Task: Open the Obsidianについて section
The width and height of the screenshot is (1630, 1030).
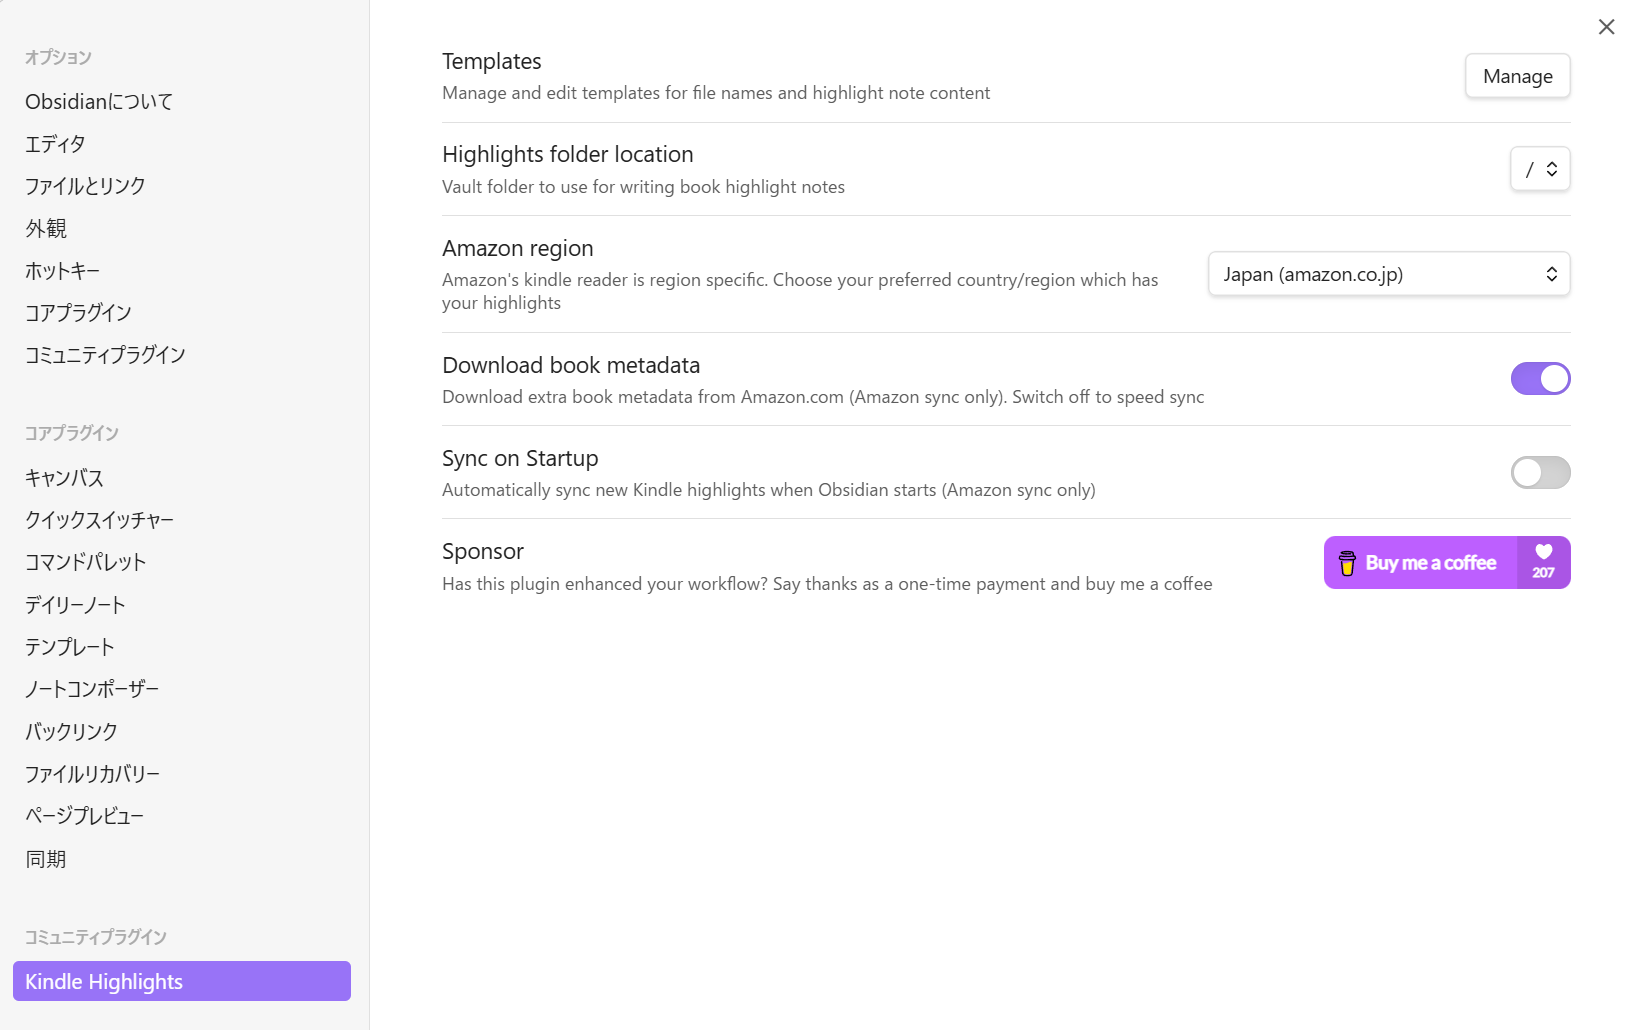Action: click(99, 102)
